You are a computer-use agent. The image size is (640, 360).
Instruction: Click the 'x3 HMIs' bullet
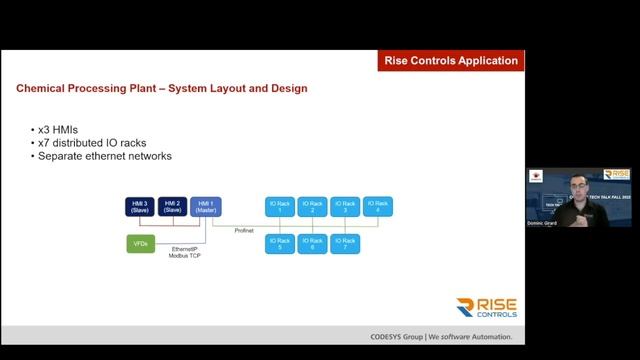pyautogui.click(x=58, y=130)
